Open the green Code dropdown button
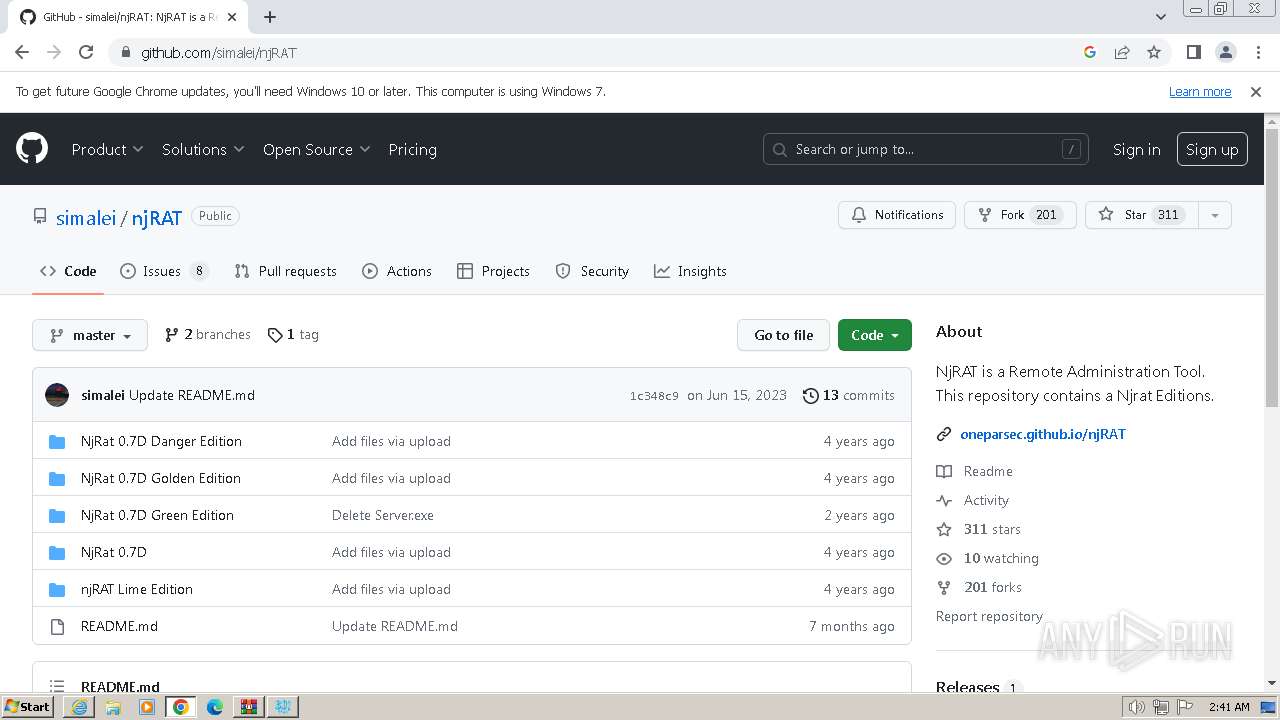1280x720 pixels. 874,335
